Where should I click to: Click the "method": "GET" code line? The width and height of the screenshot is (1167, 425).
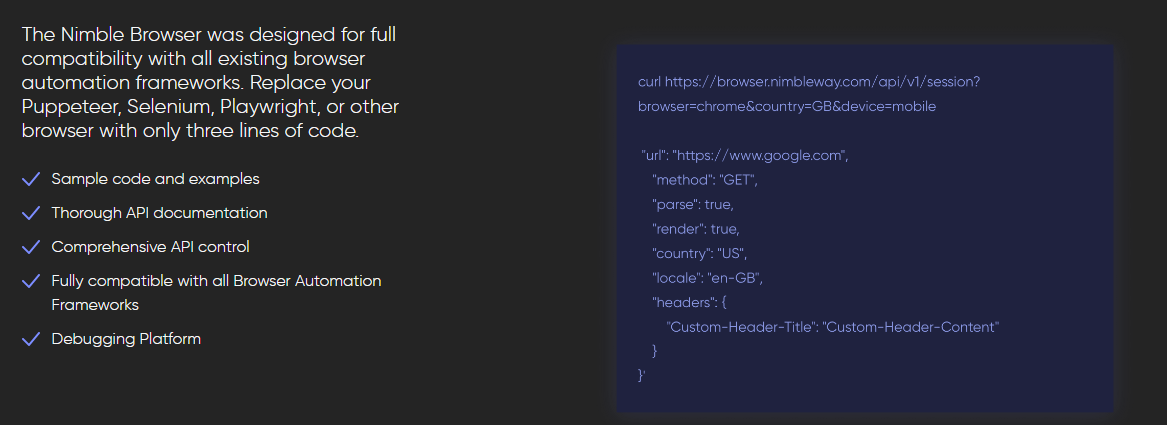pyautogui.click(x=705, y=180)
